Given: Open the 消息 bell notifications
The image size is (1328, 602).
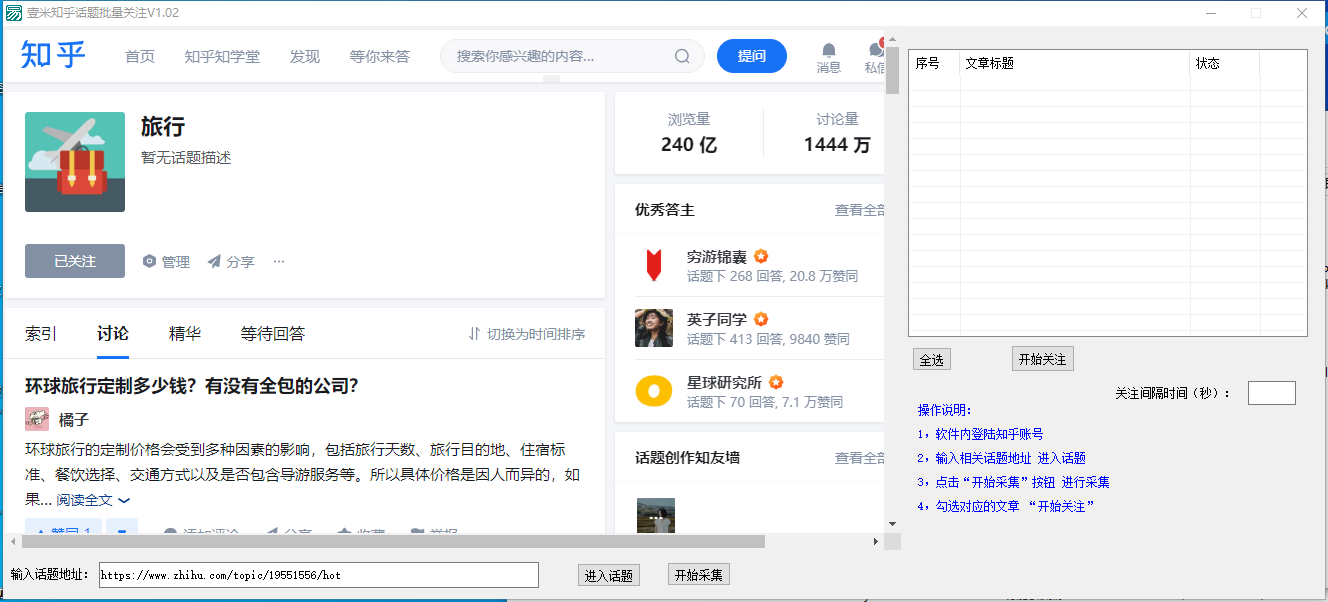Looking at the screenshot, I should tap(829, 57).
